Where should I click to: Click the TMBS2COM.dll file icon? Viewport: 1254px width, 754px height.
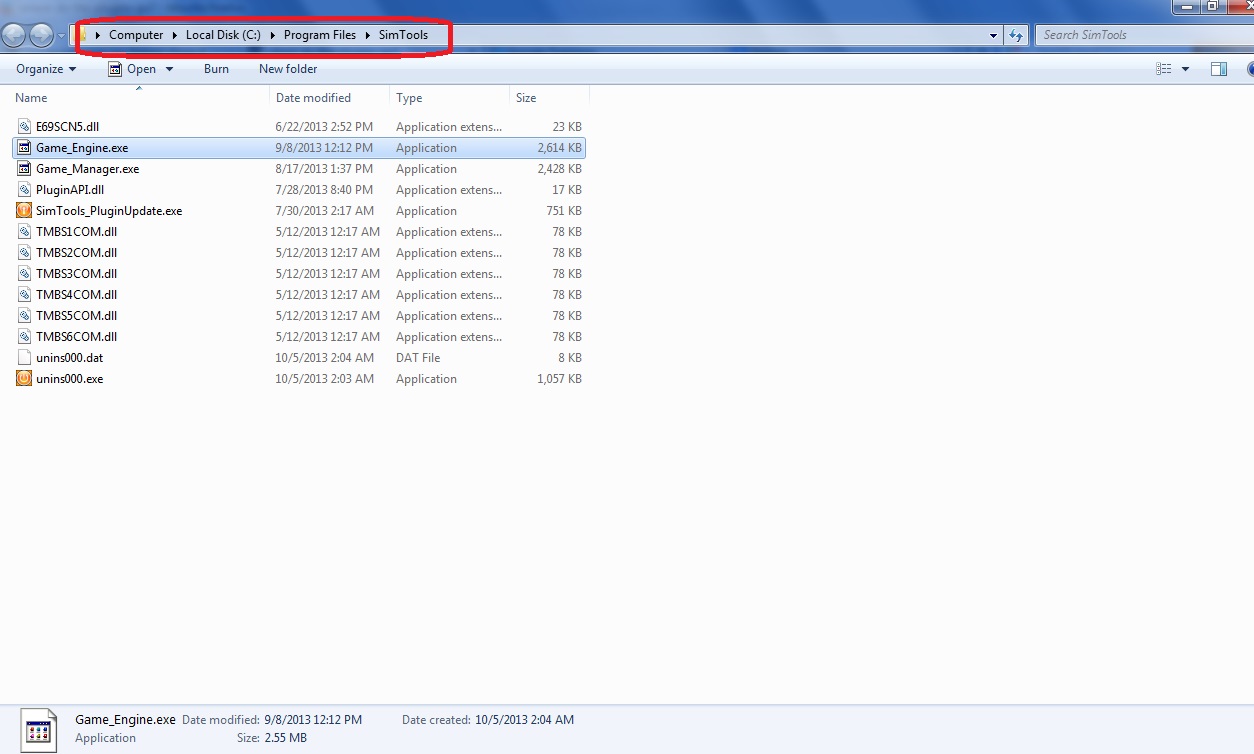click(24, 253)
